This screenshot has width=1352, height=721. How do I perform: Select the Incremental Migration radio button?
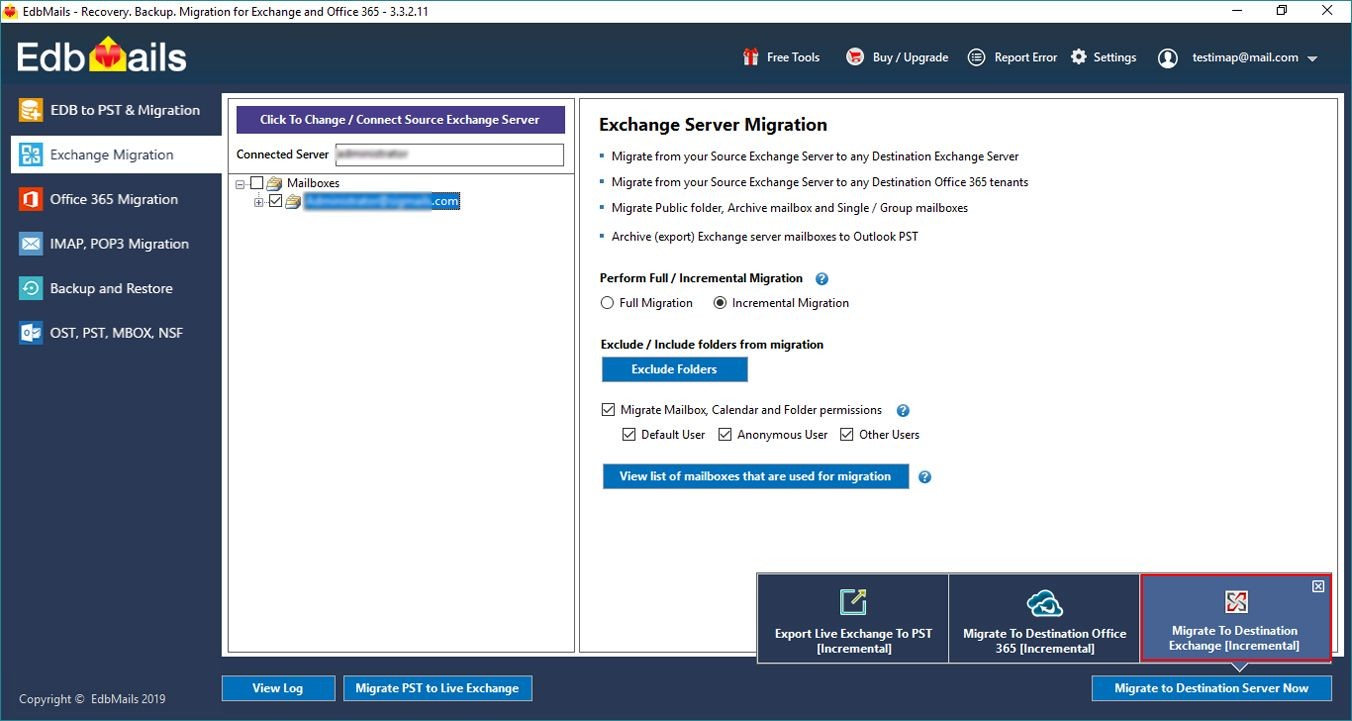coord(720,303)
